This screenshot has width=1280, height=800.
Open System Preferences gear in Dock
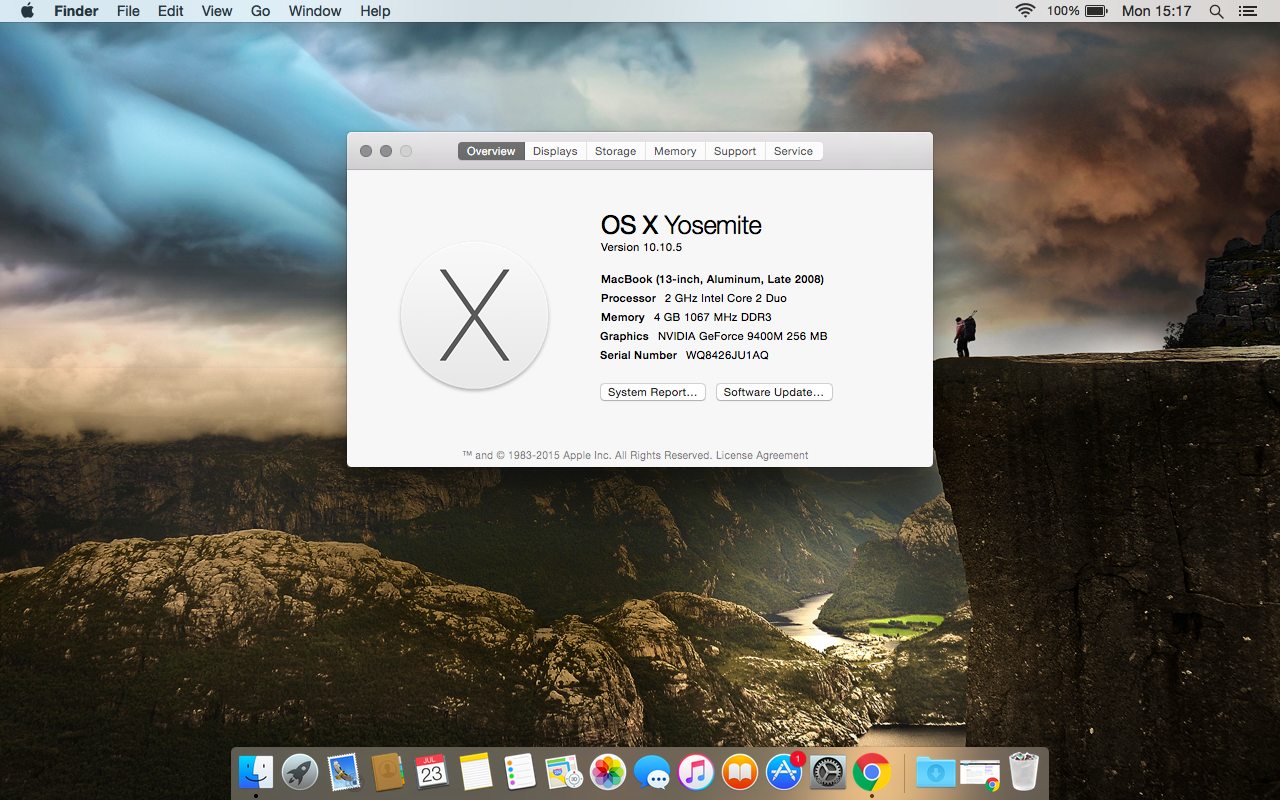pos(828,772)
